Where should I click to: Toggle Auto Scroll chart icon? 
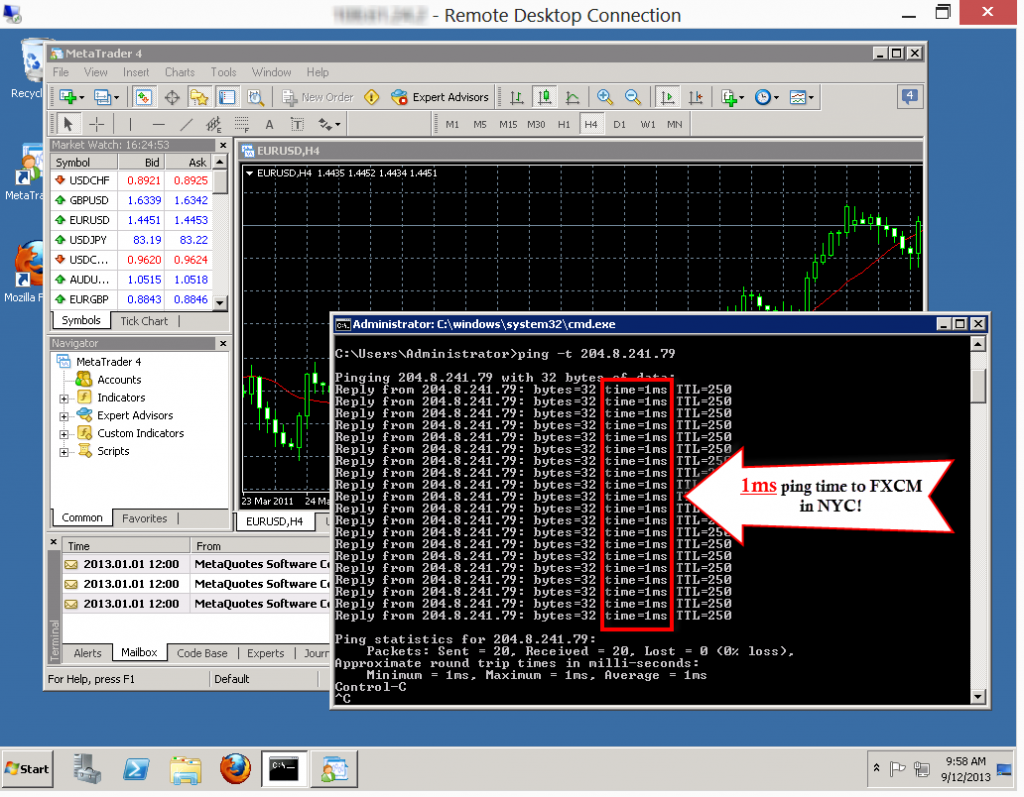click(x=667, y=98)
